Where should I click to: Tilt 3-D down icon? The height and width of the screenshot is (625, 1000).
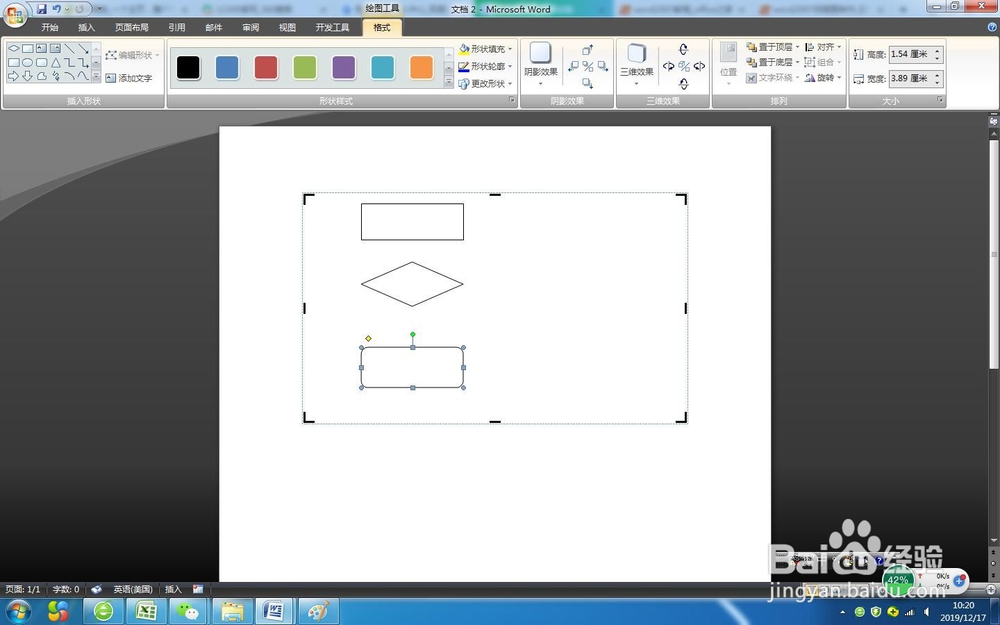tap(684, 84)
